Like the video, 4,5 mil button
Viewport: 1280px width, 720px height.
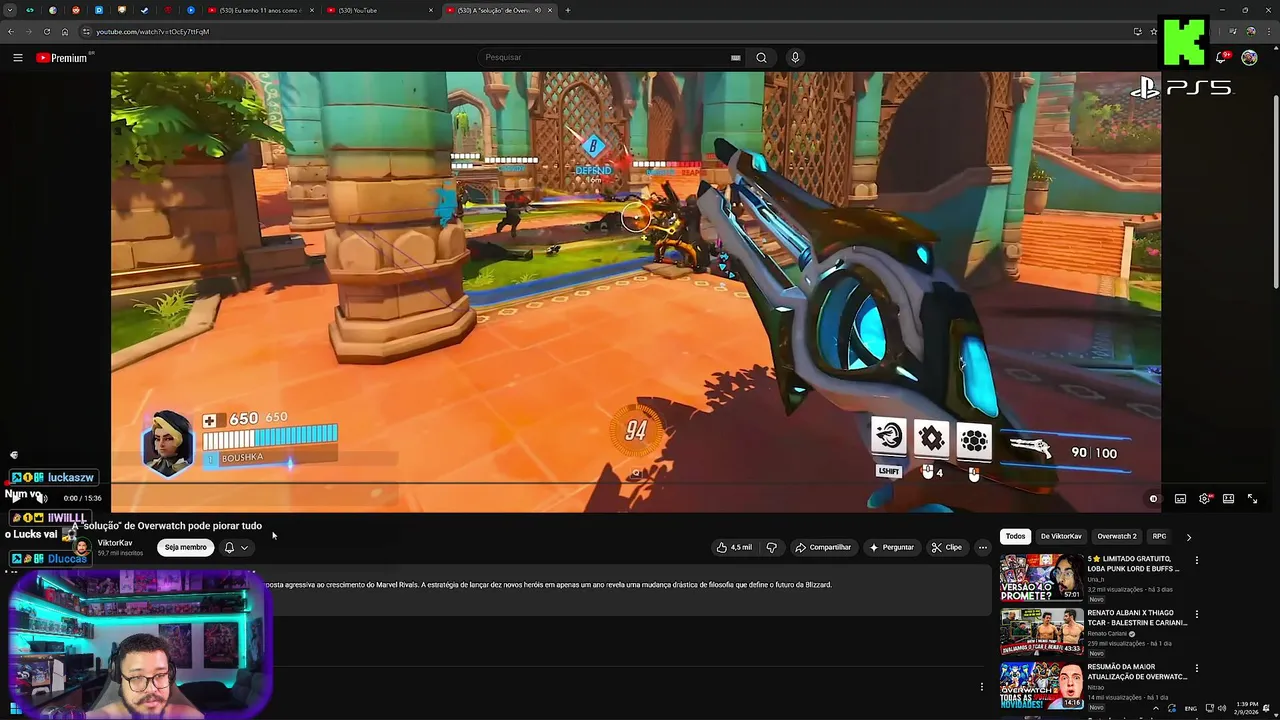[734, 547]
